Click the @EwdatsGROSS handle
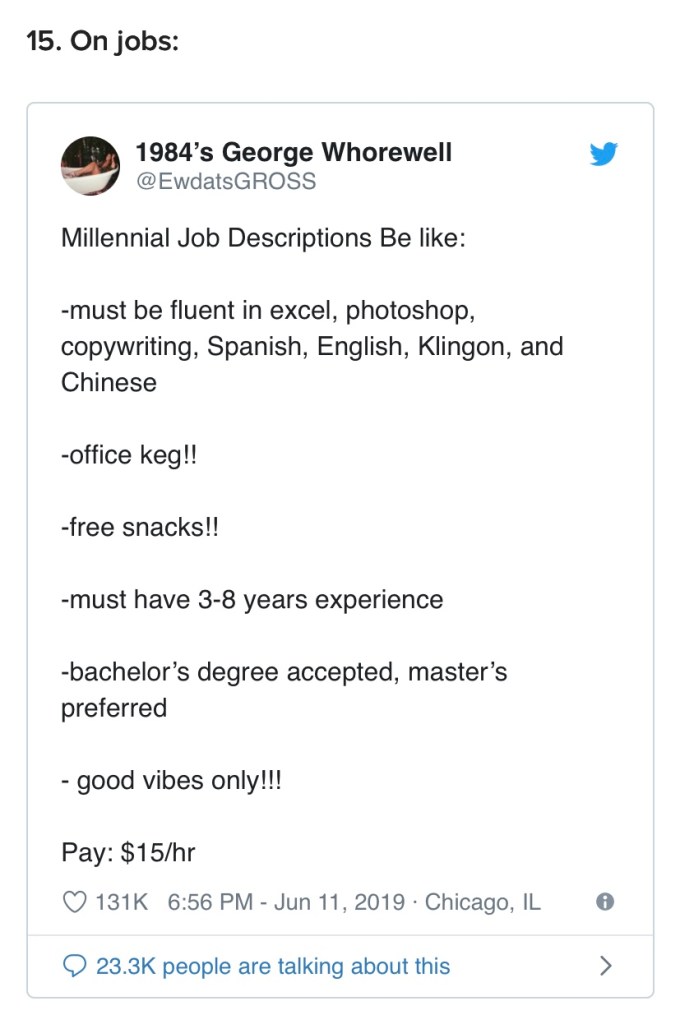The height and width of the screenshot is (1024, 680). (225, 180)
